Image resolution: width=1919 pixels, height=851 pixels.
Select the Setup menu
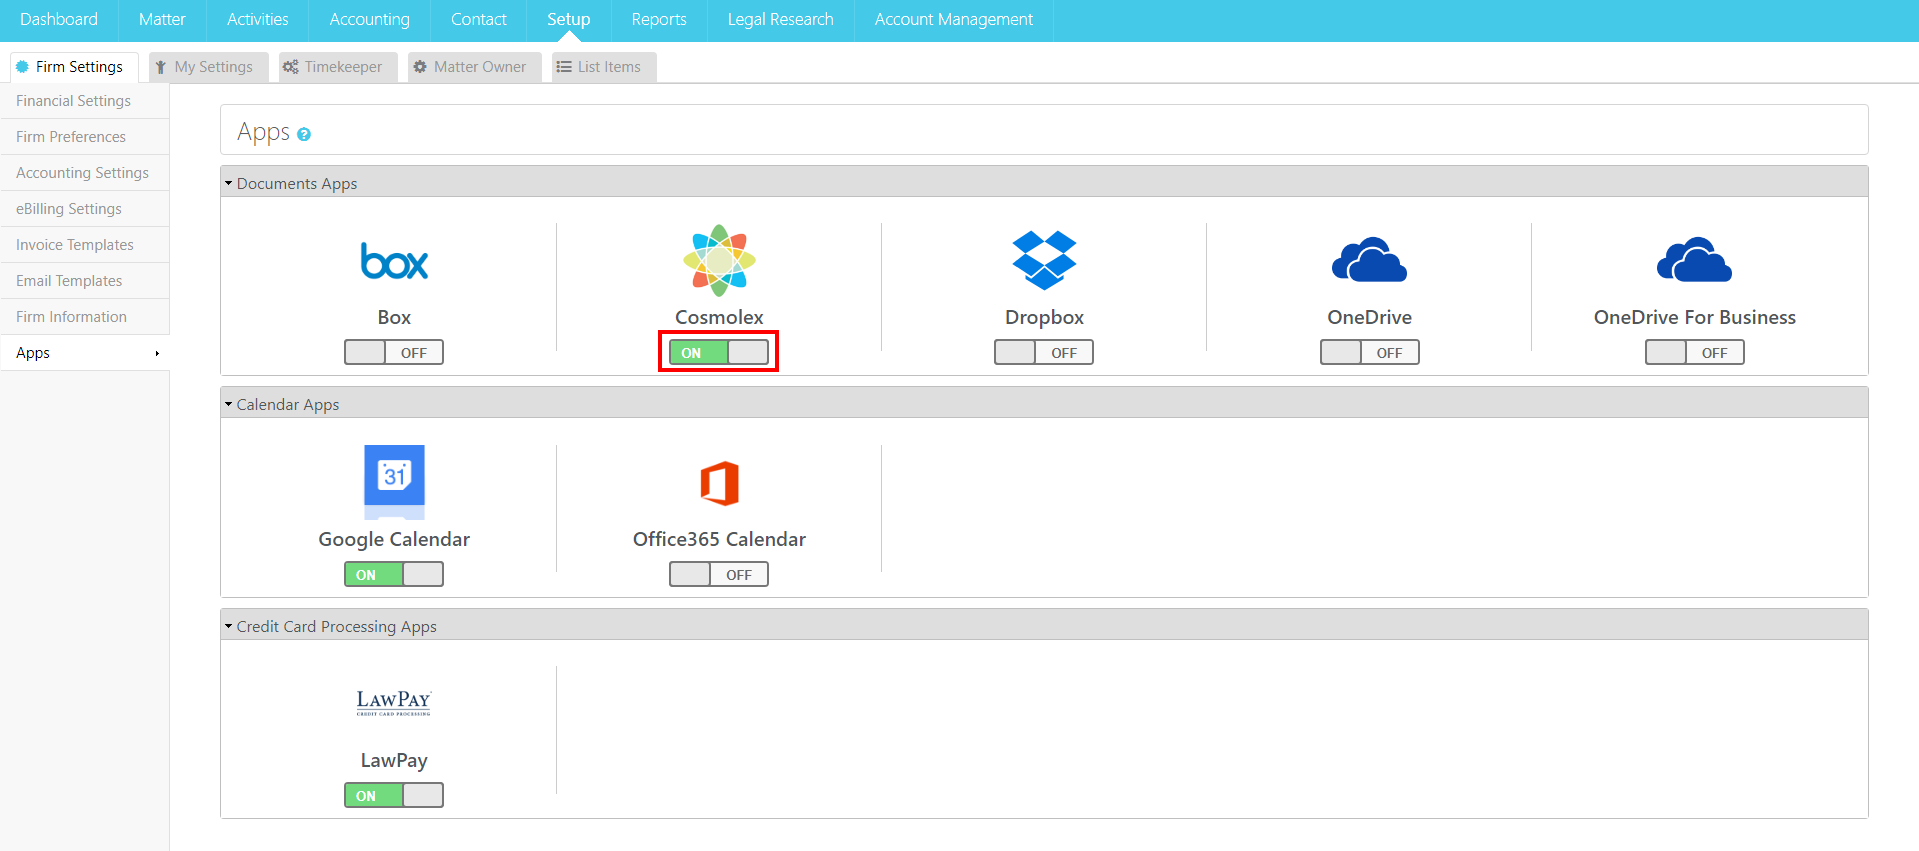point(568,20)
